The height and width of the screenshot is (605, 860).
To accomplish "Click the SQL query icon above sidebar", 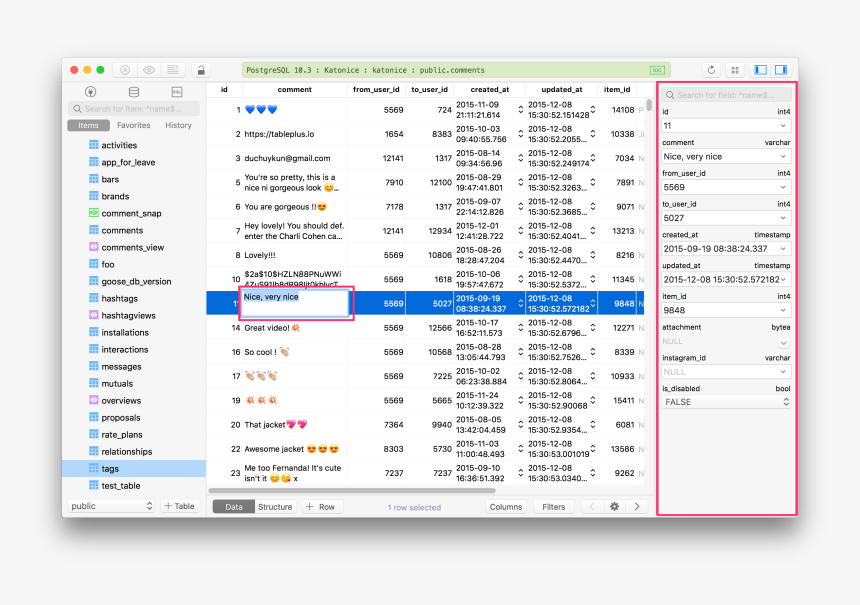I will click(x=176, y=92).
